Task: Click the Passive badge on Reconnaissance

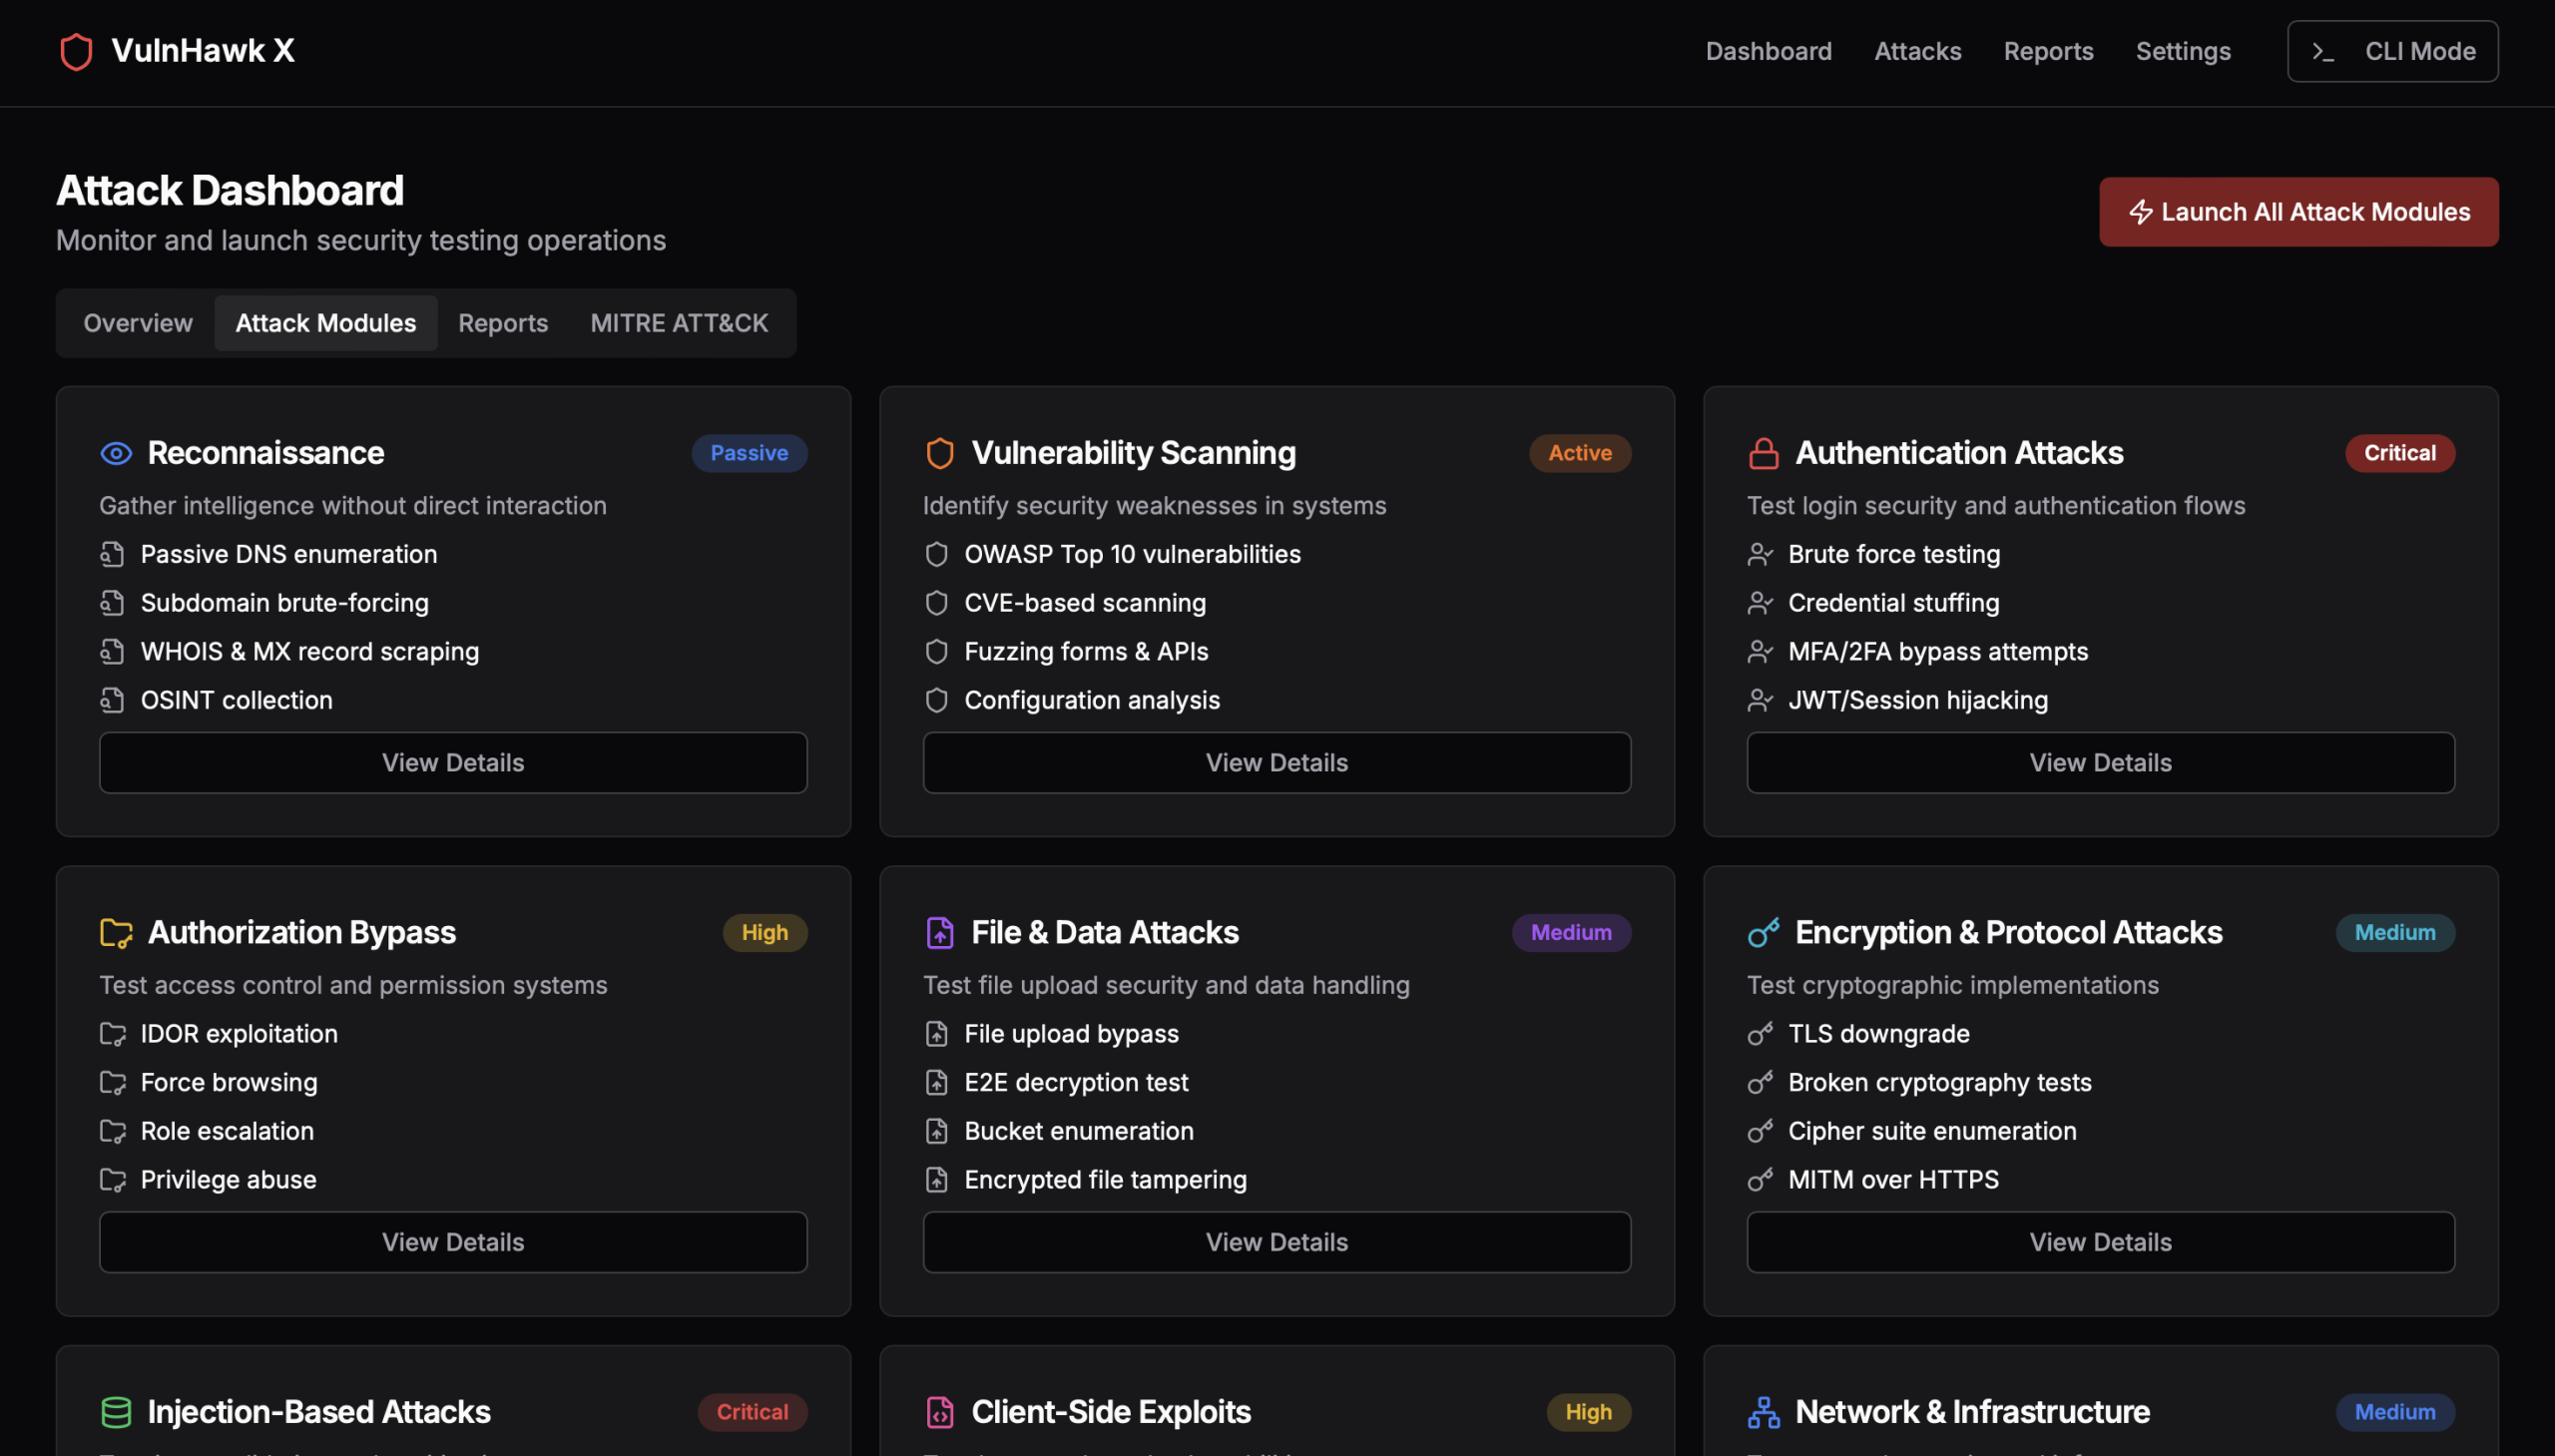Action: (749, 453)
